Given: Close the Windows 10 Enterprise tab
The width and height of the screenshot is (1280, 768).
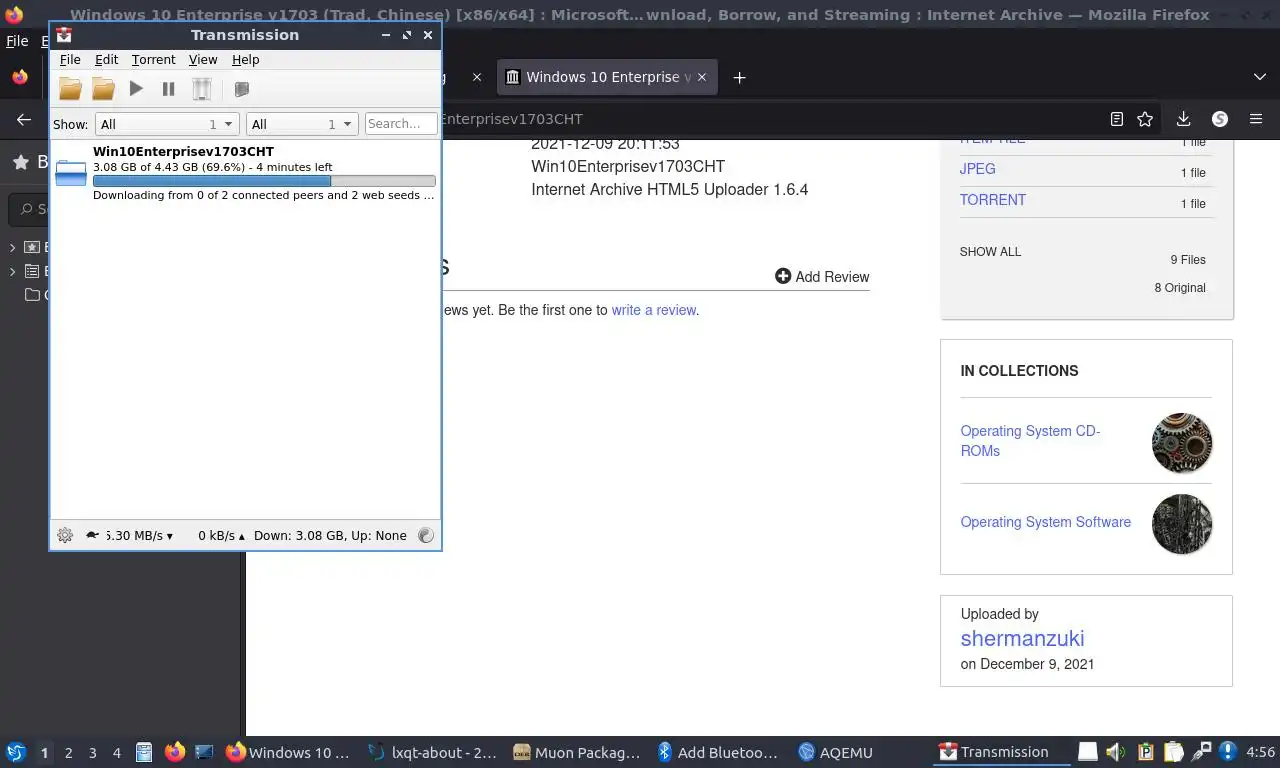Looking at the screenshot, I should [x=702, y=77].
